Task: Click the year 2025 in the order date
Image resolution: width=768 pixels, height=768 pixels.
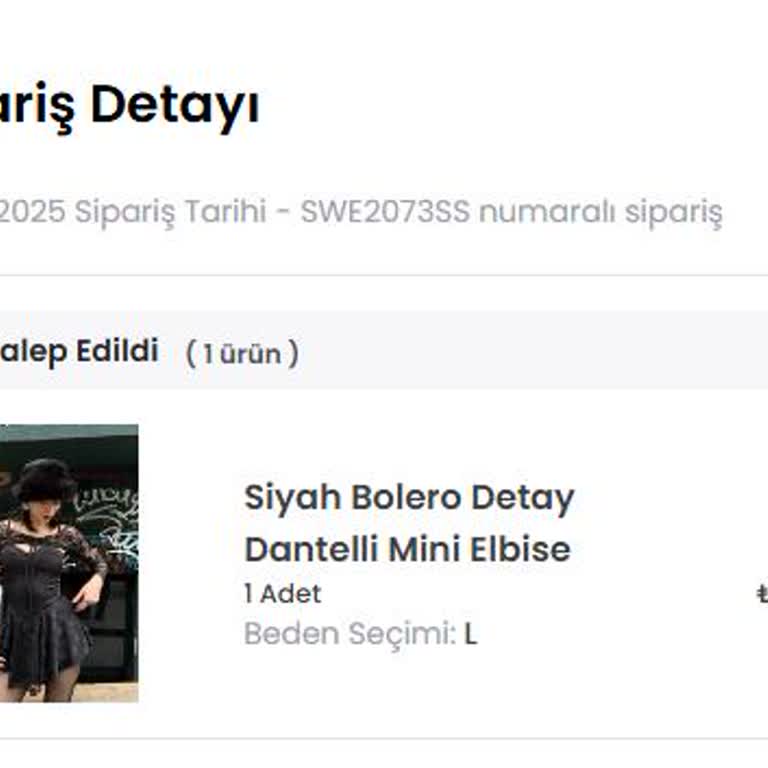Action: point(30,213)
